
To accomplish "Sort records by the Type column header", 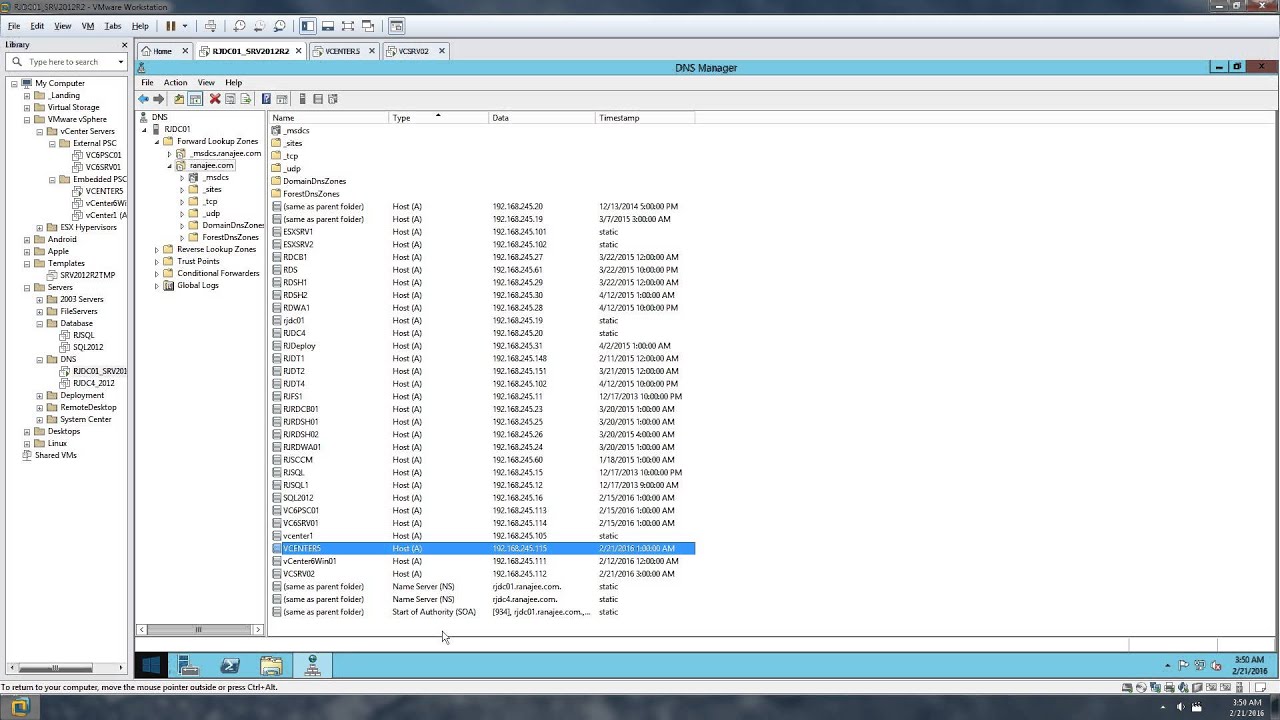I will coord(438,118).
